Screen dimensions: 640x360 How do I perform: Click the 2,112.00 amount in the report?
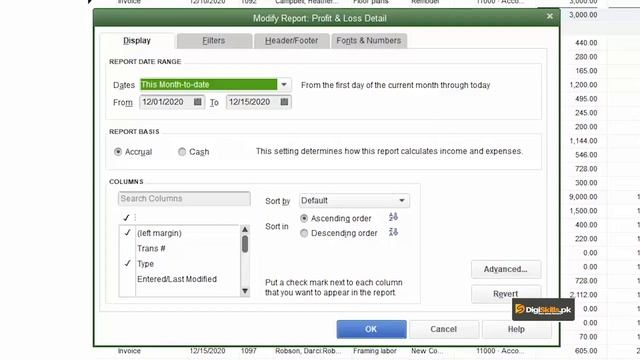click(x=583, y=295)
